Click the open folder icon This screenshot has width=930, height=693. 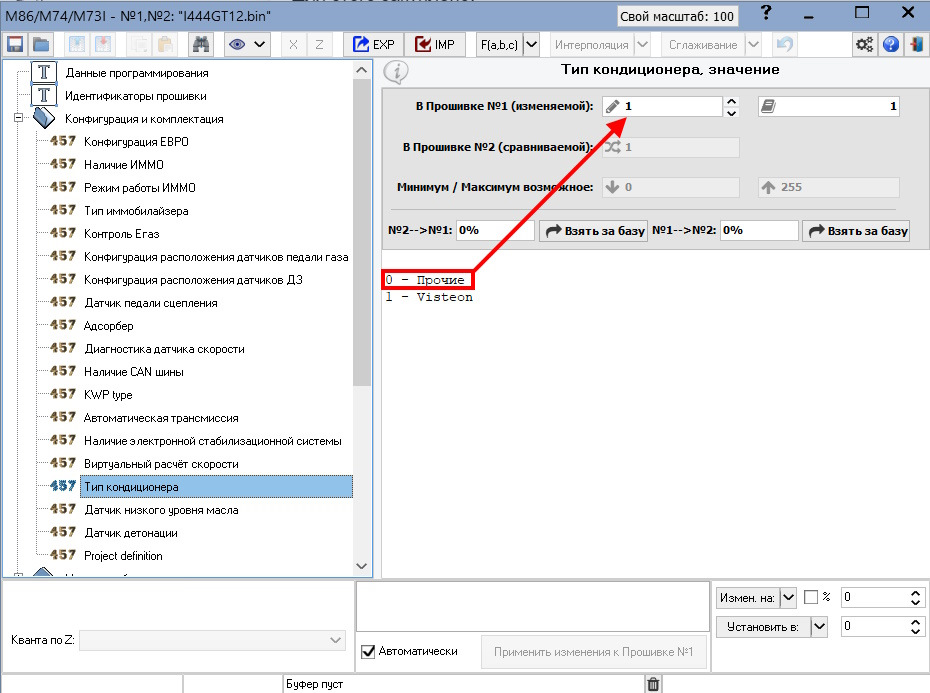[x=41, y=44]
